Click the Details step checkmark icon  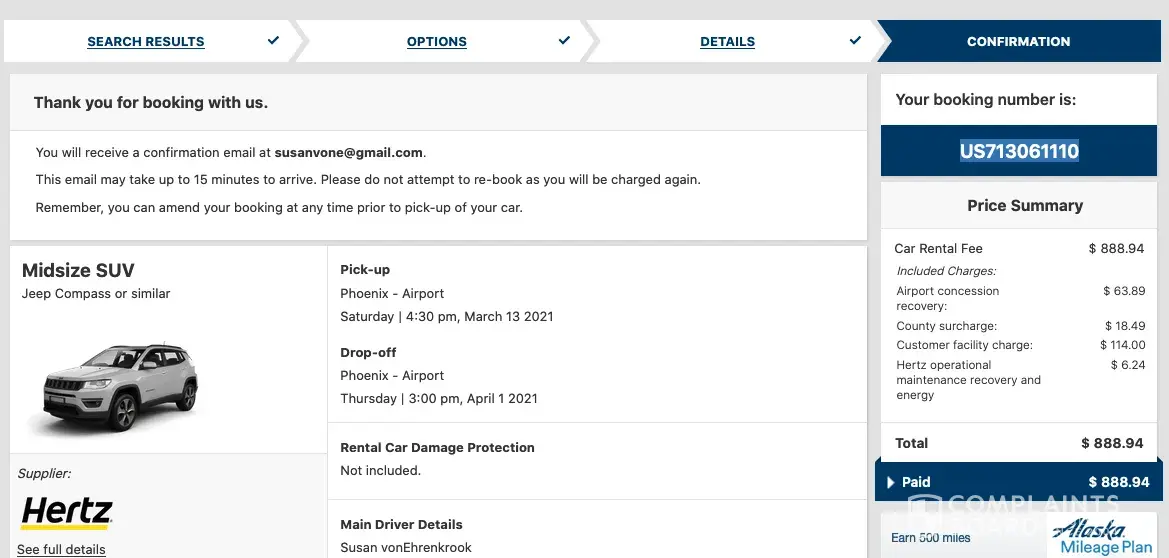pos(855,41)
